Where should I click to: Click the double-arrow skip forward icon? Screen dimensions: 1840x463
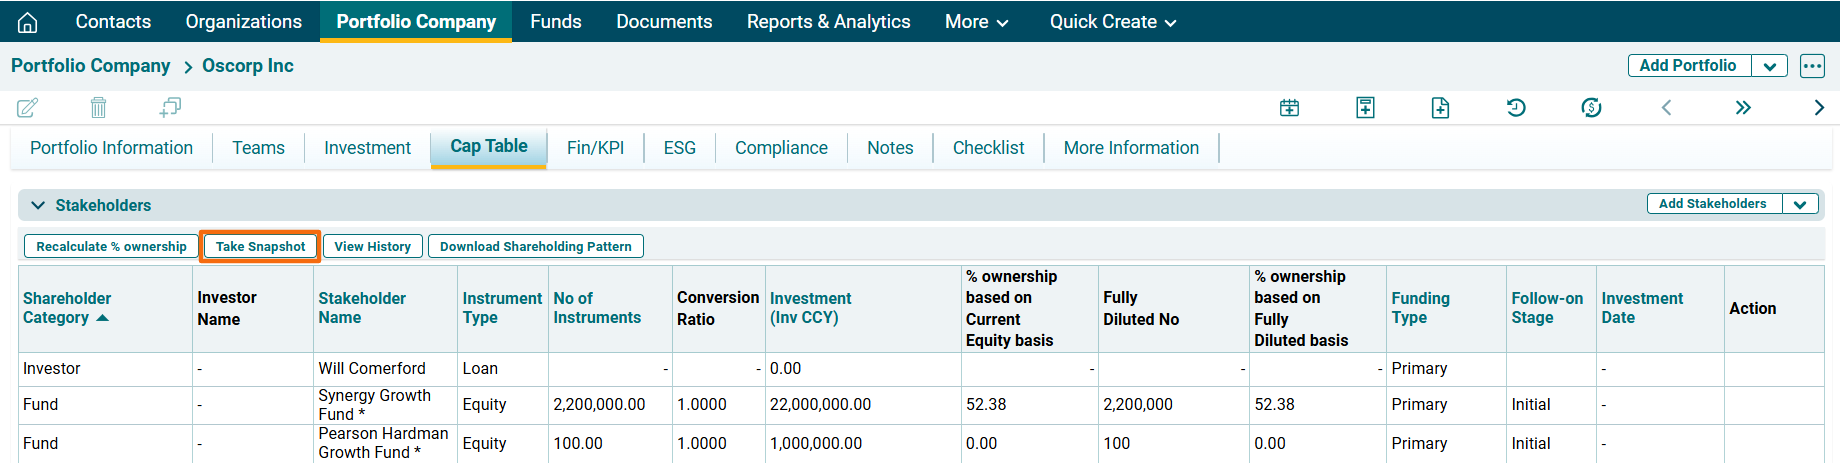[x=1743, y=108]
